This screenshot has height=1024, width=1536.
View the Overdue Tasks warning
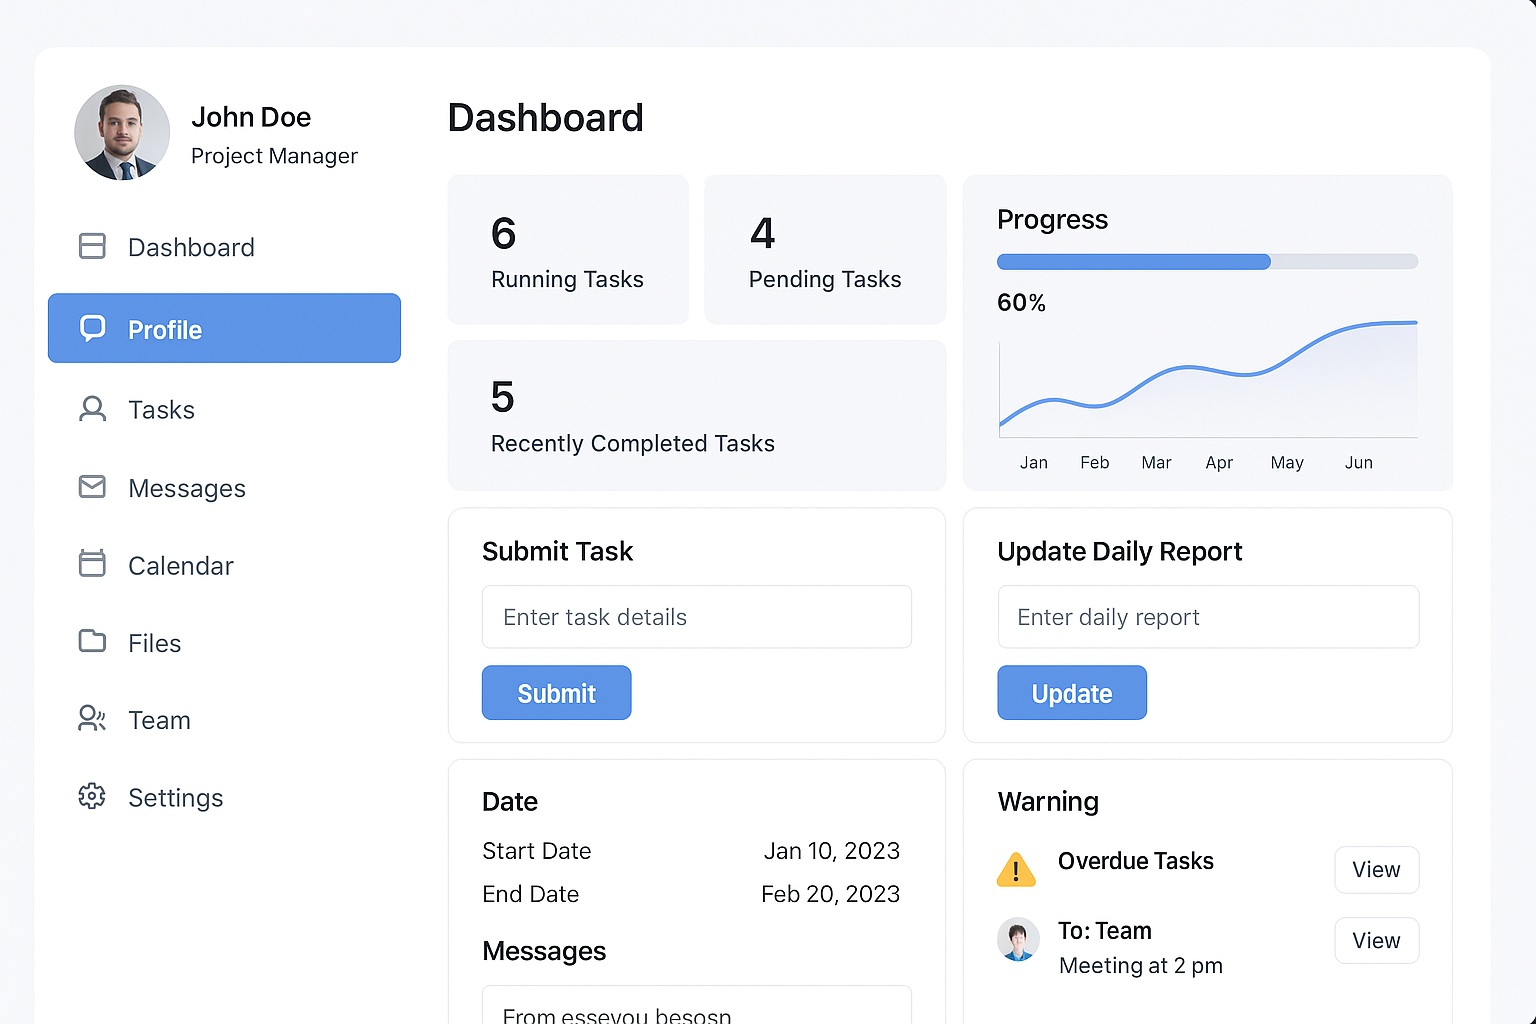click(1376, 870)
